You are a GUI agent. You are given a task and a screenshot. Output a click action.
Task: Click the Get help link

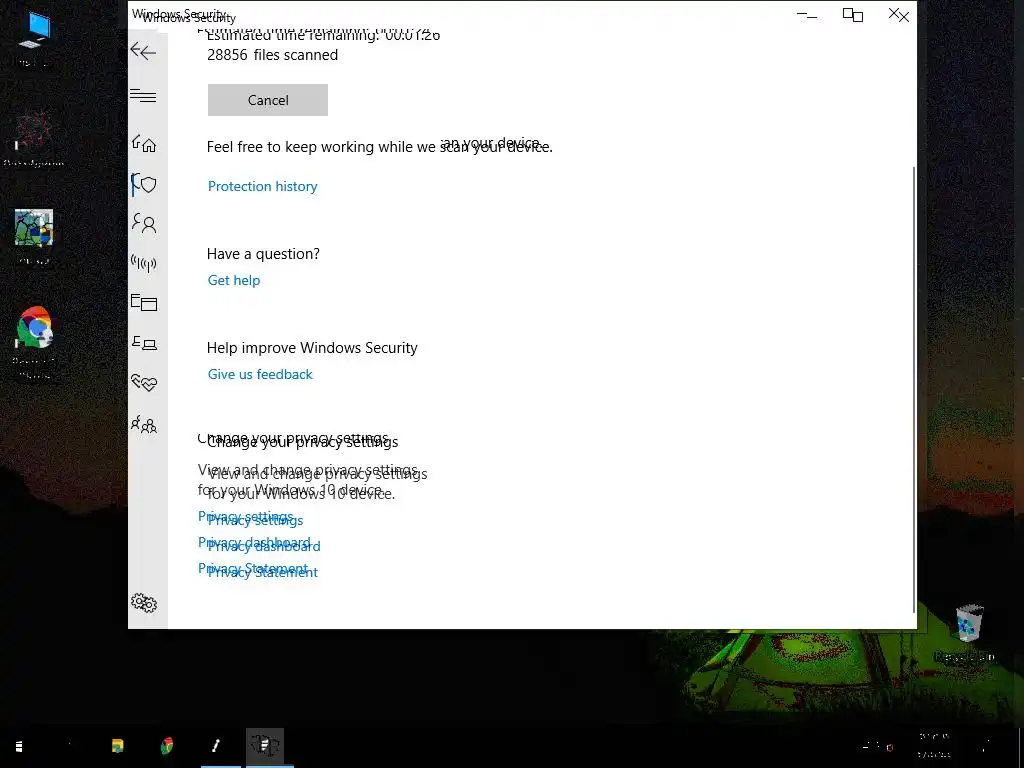(234, 280)
